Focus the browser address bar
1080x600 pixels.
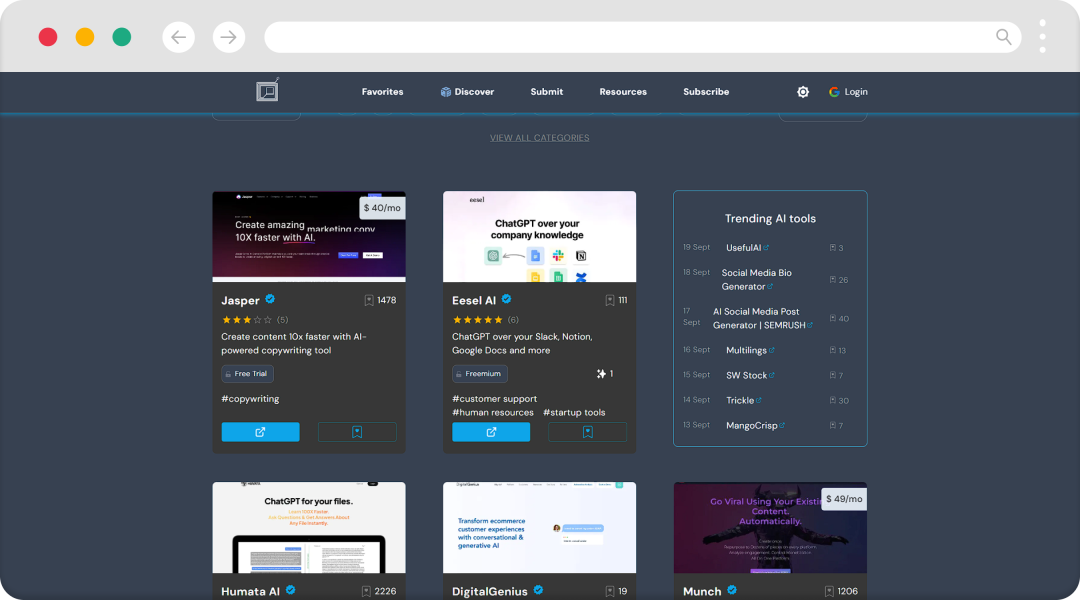(x=643, y=37)
